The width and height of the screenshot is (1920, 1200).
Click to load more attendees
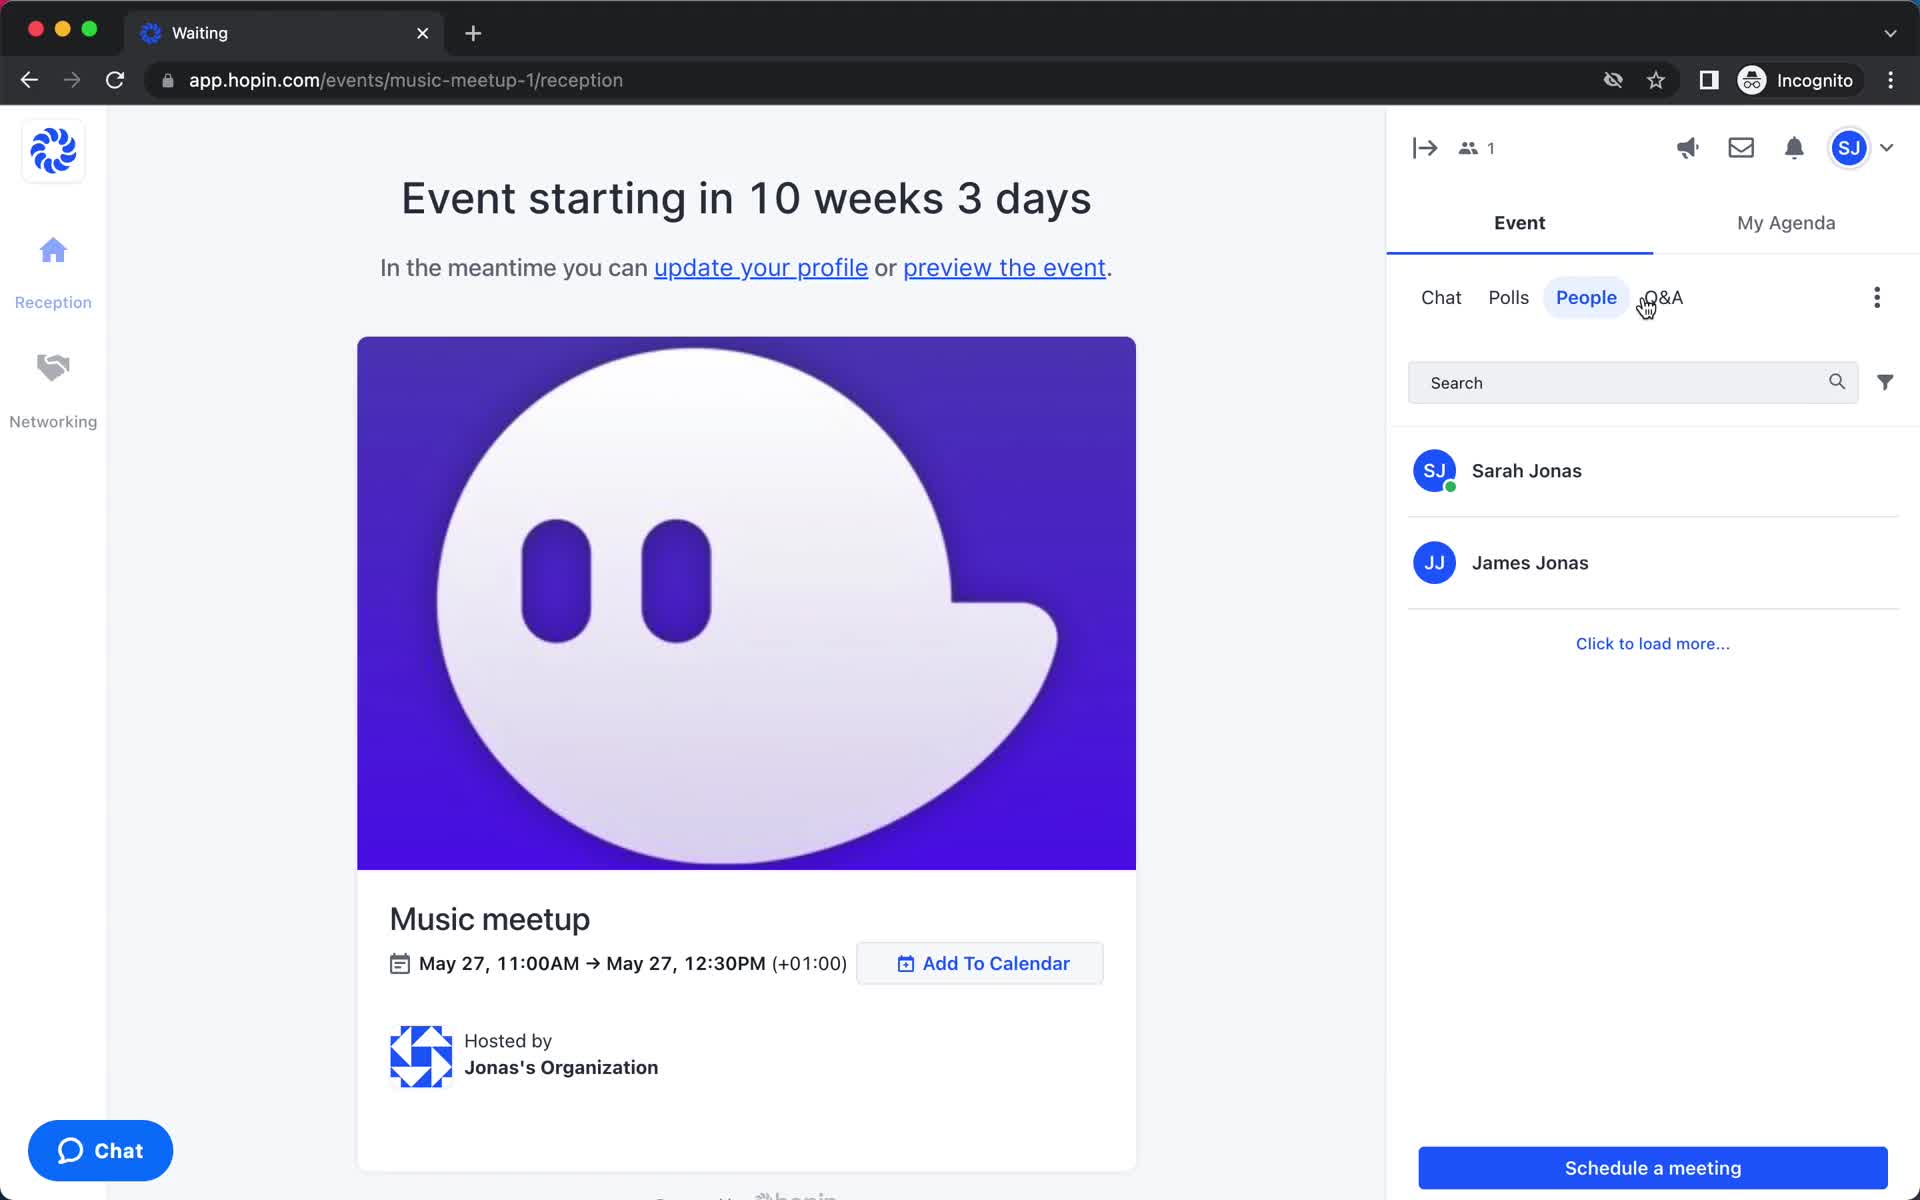tap(1653, 643)
